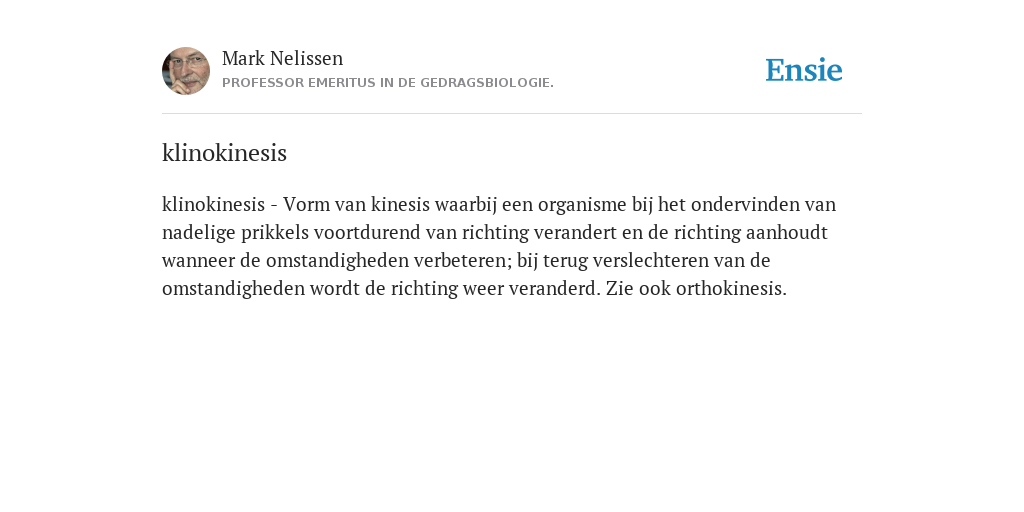
Task: Open the Ensie logo link
Action: pos(804,70)
